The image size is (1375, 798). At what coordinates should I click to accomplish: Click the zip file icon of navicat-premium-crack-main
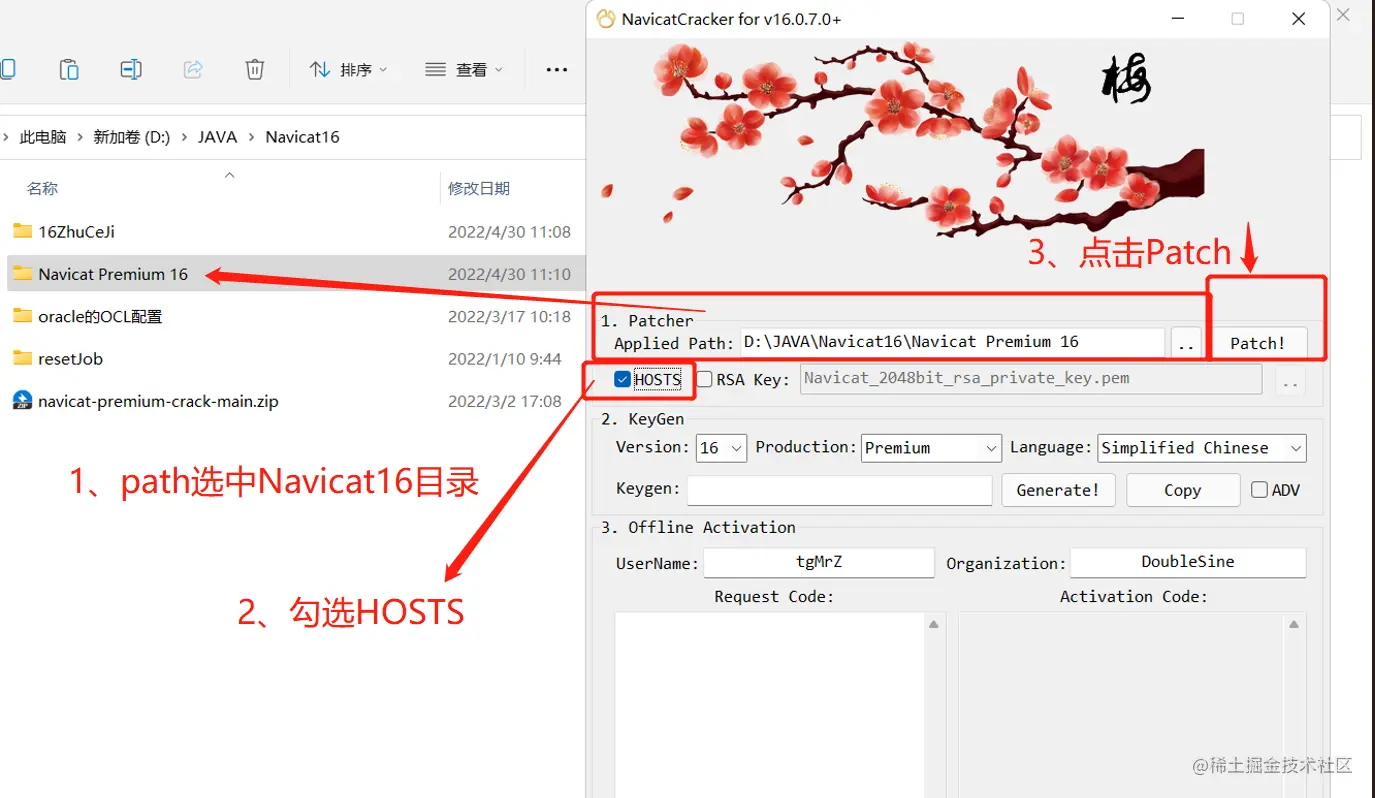23,401
